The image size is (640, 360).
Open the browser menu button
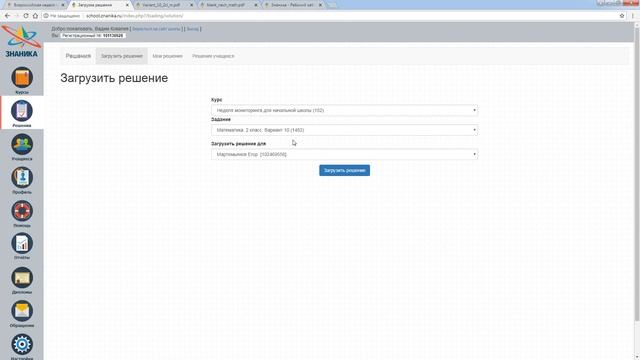633,16
